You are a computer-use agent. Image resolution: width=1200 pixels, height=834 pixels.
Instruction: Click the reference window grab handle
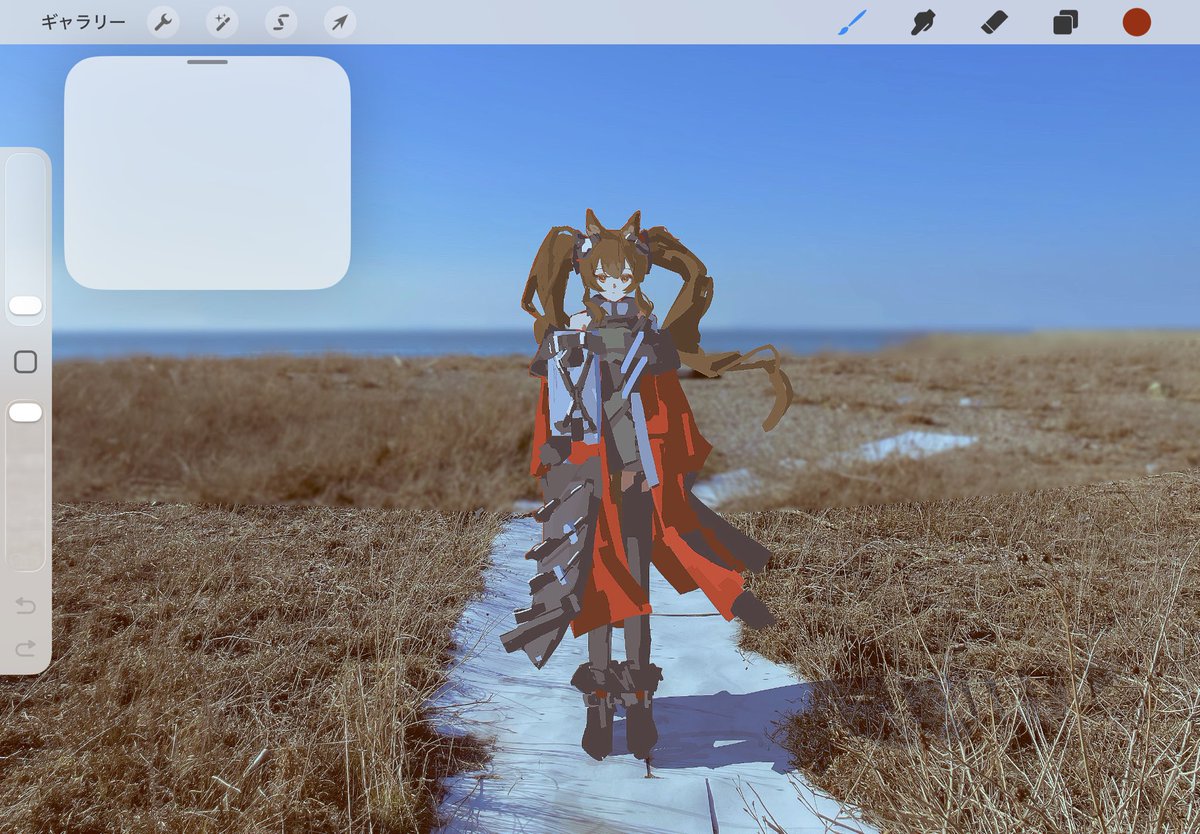(207, 62)
